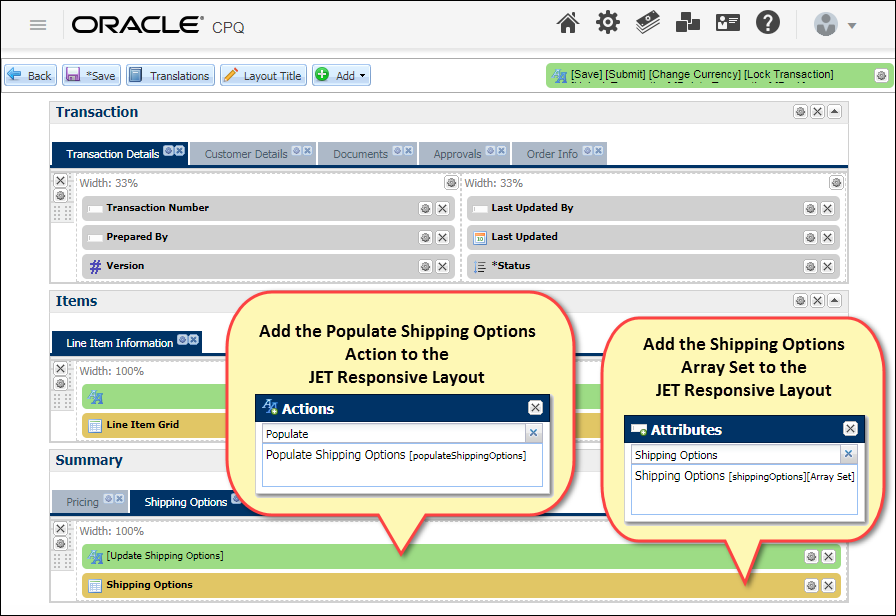
Task: Clear the Populate search text in Actions
Action: tap(533, 434)
